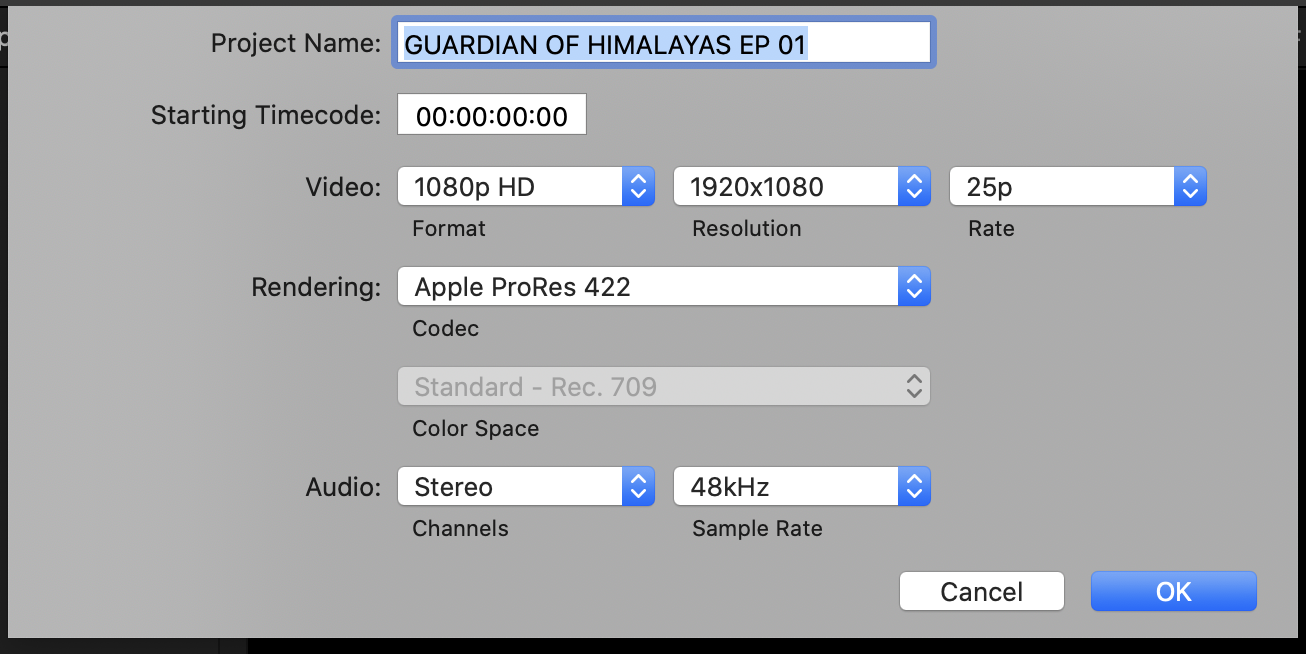The height and width of the screenshot is (654, 1306).
Task: Click the Color Space caption text
Action: click(x=475, y=429)
